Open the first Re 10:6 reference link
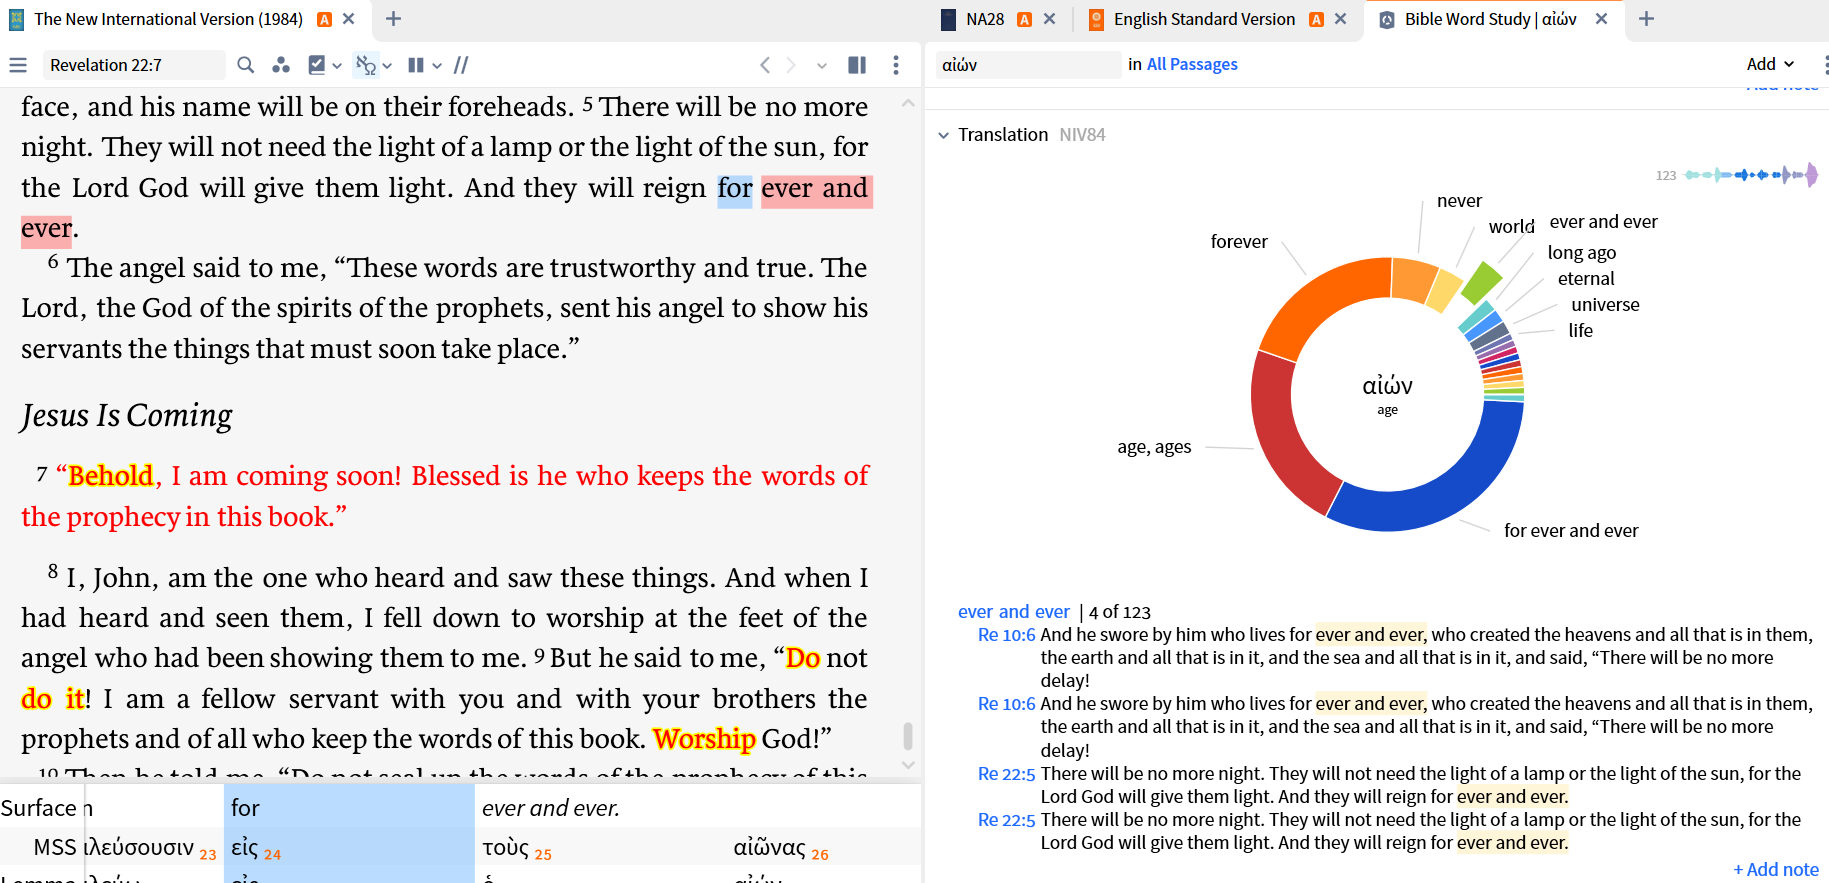Screen dimensions: 1829x883 [1006, 635]
